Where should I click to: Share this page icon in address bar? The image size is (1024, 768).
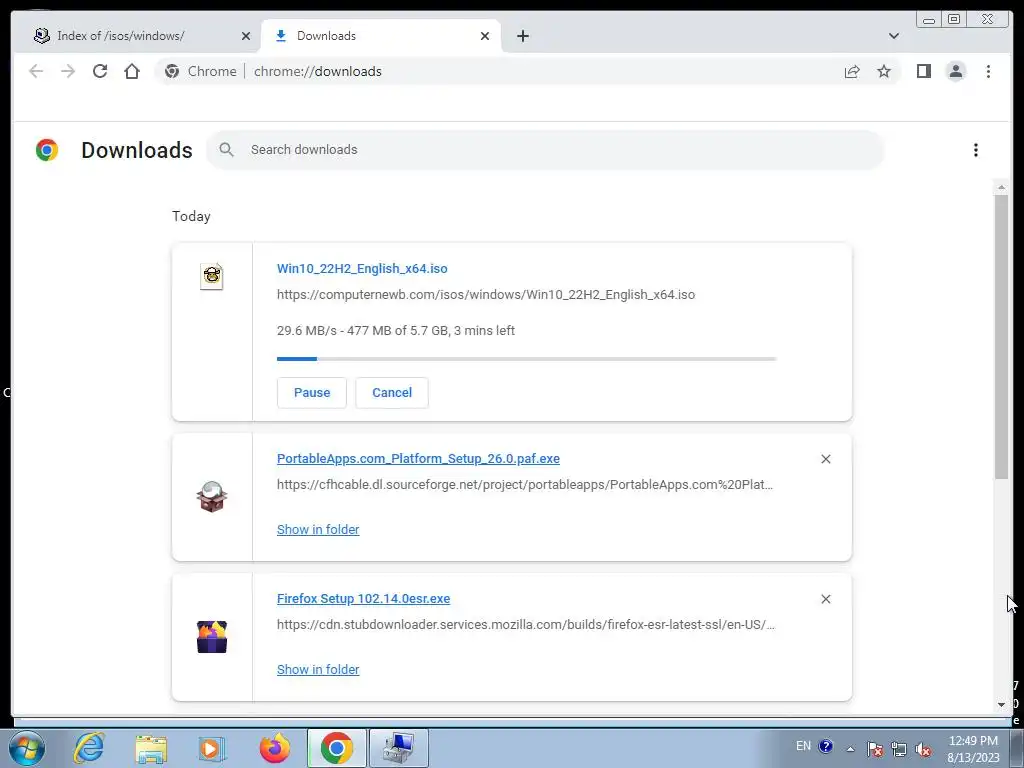852,71
